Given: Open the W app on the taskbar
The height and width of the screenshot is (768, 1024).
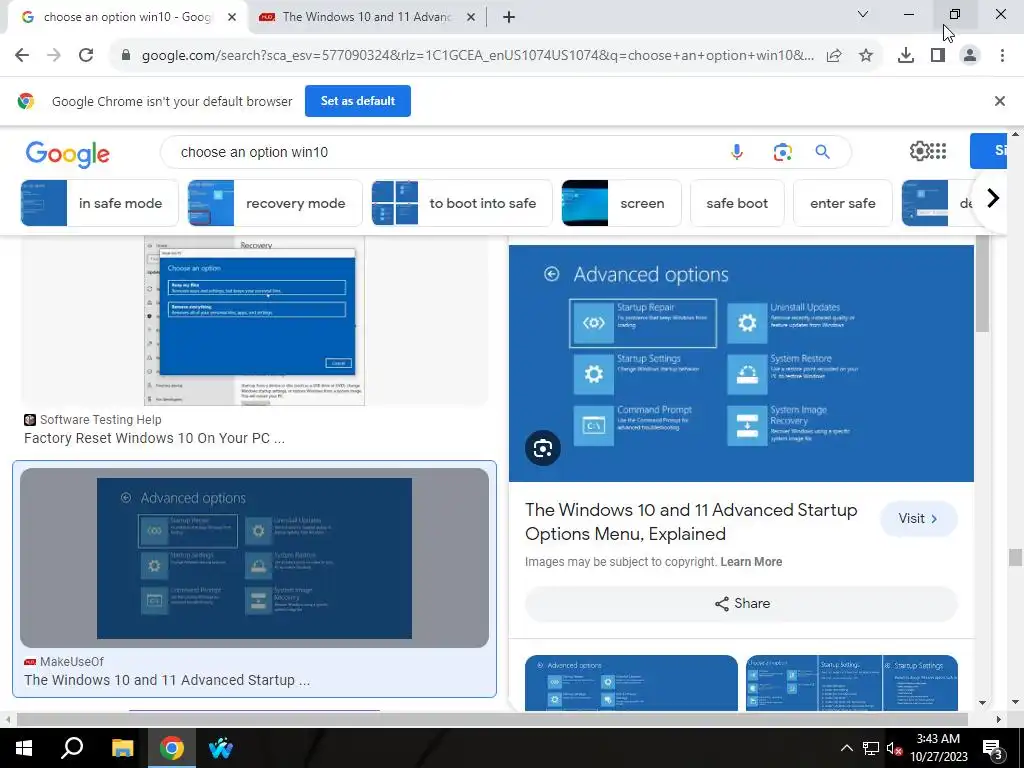Looking at the screenshot, I should point(221,748).
